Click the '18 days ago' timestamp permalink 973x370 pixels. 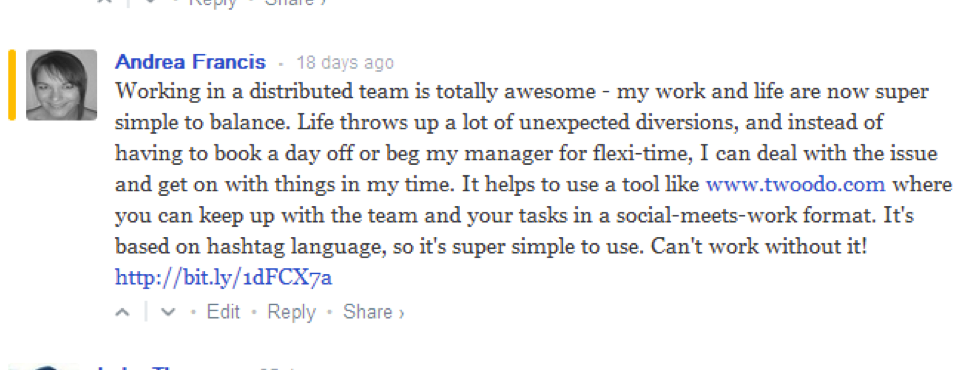point(344,63)
